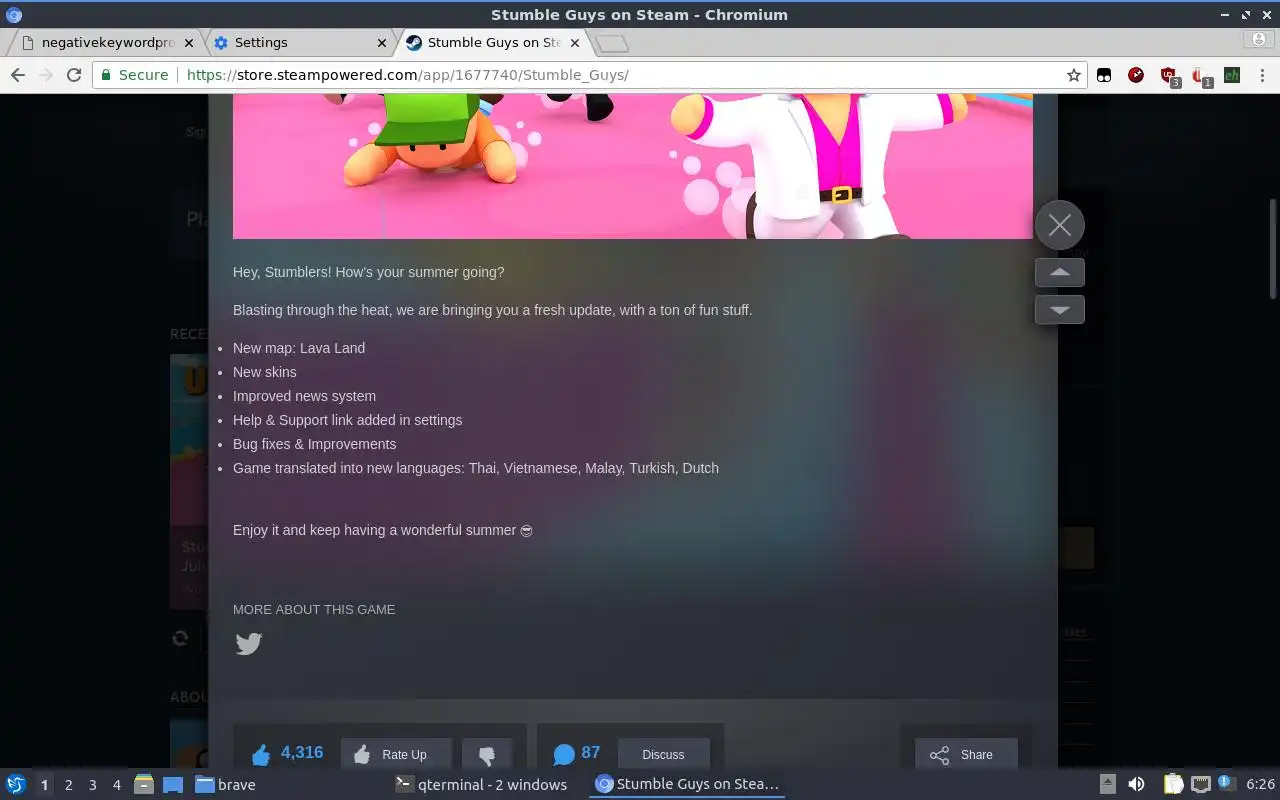Click the Rate Up button
This screenshot has width=1280, height=800.
point(396,754)
